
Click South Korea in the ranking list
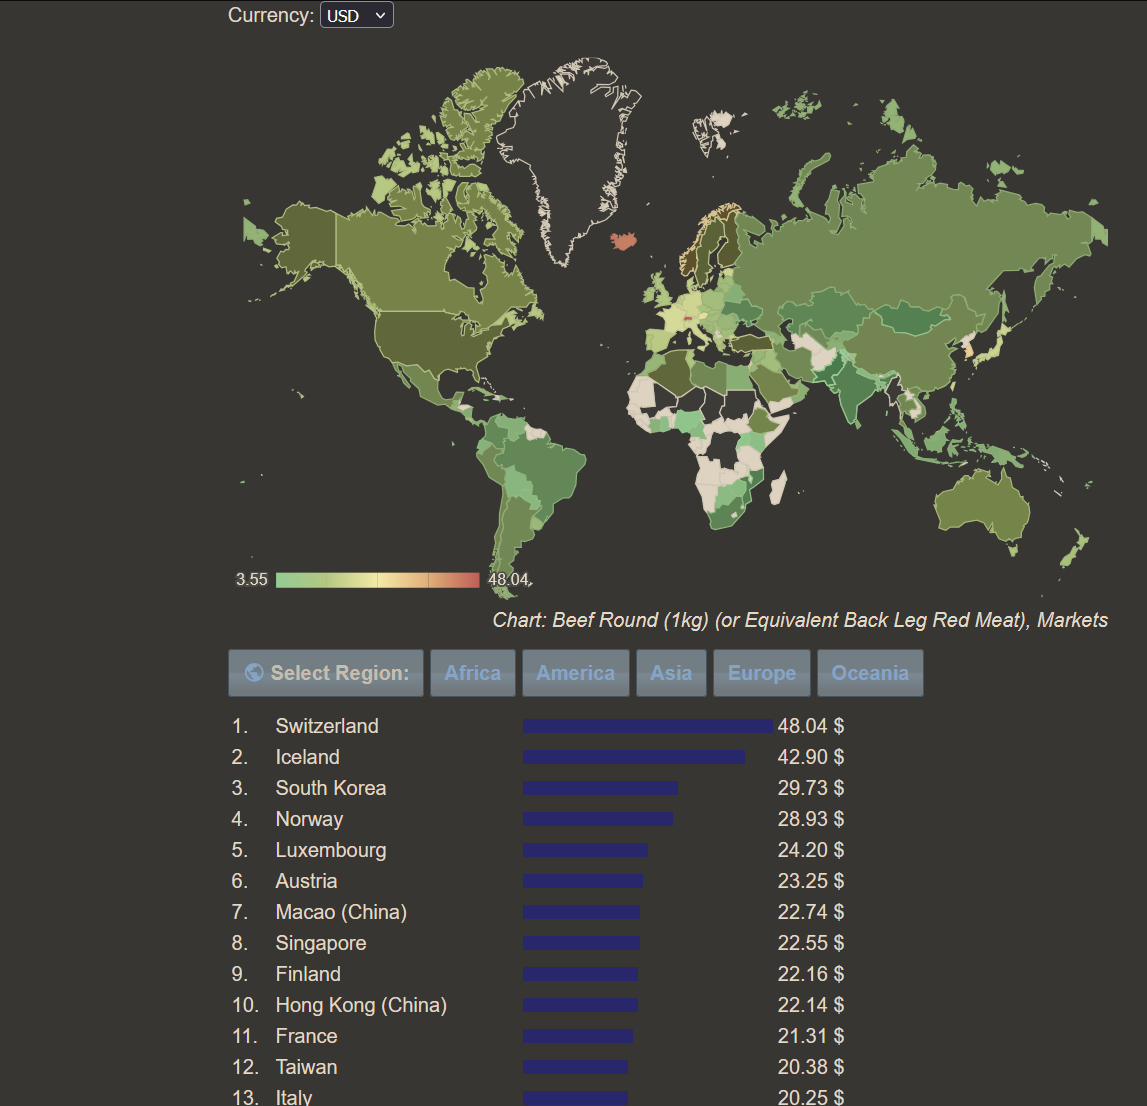331,788
